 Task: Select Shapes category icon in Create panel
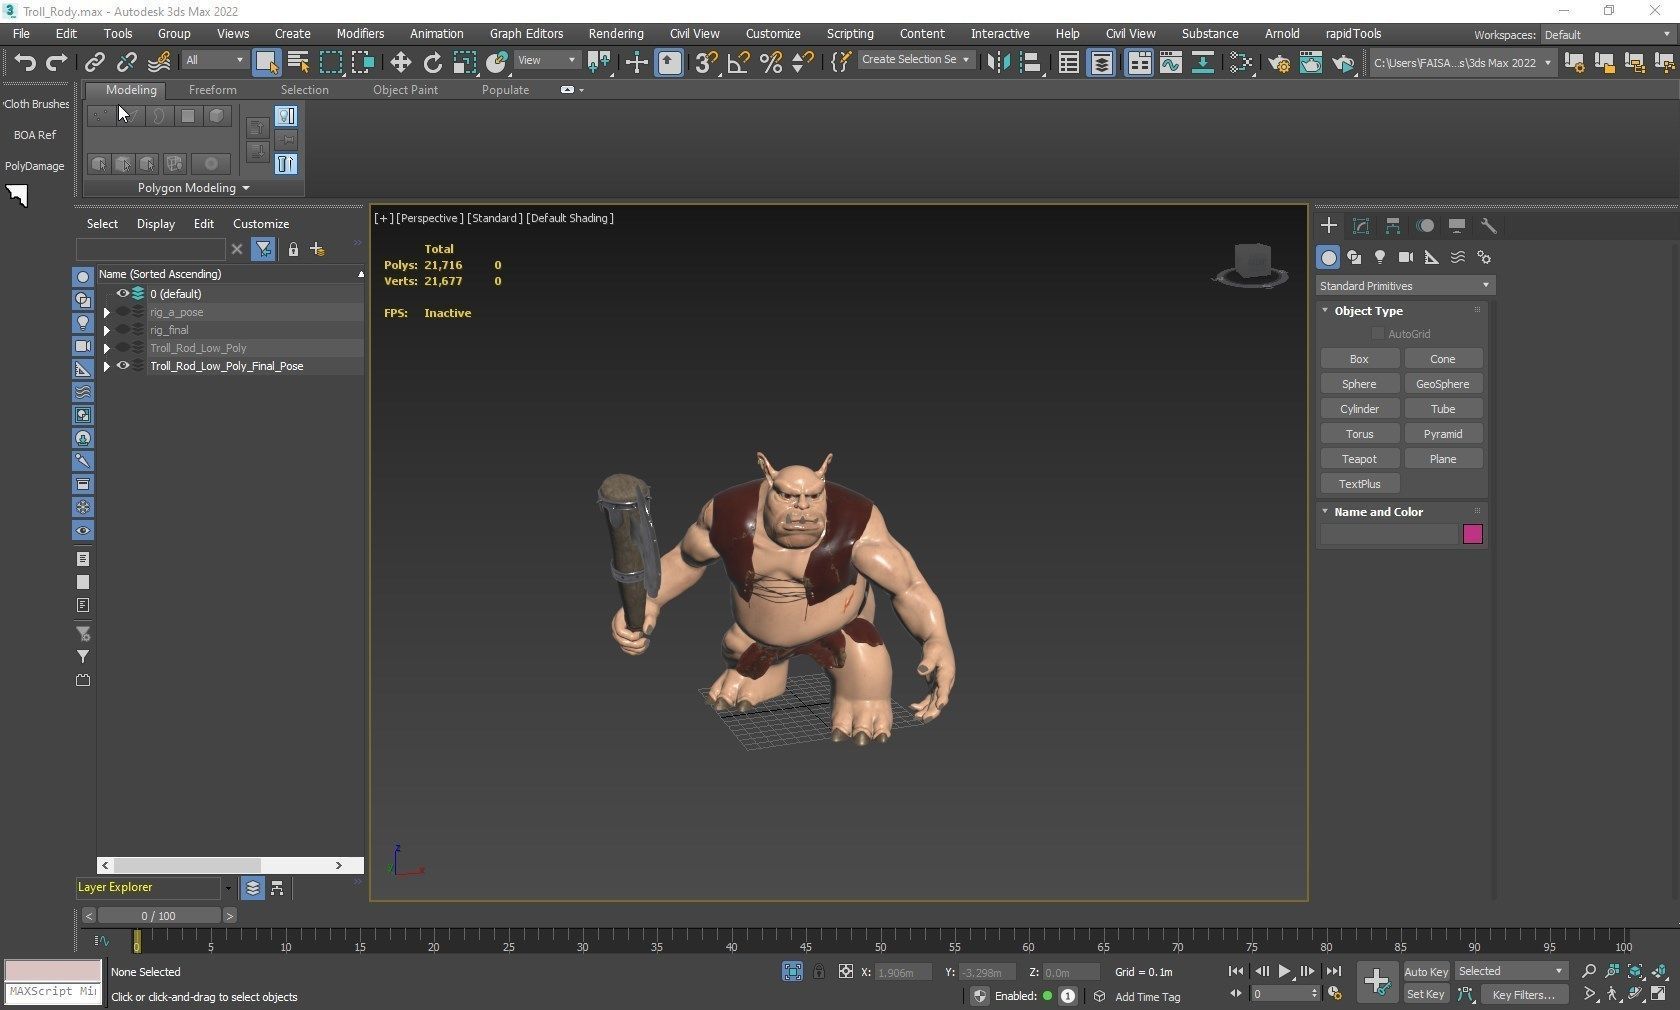click(1354, 257)
